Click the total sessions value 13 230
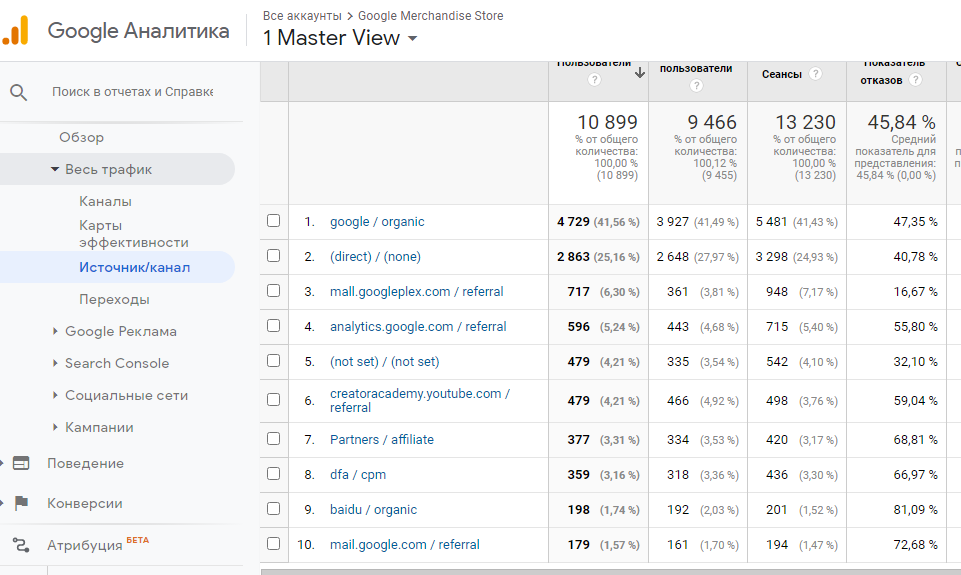Screen dimensions: 961x575 click(805, 122)
